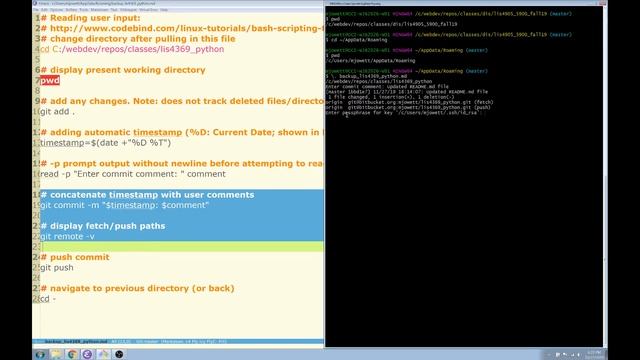
Task: Click the '# adding automatic timestamp' comment
Action: click(182, 132)
